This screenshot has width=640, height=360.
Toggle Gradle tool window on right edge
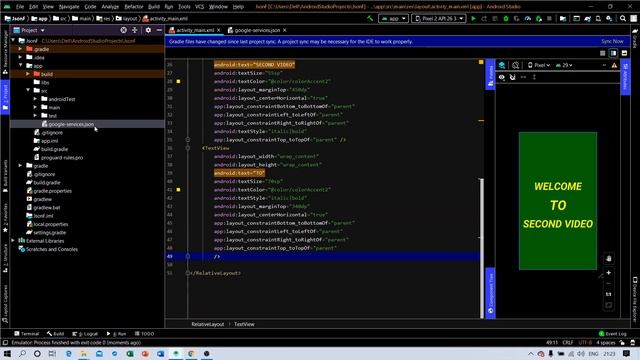pyautogui.click(x=635, y=38)
